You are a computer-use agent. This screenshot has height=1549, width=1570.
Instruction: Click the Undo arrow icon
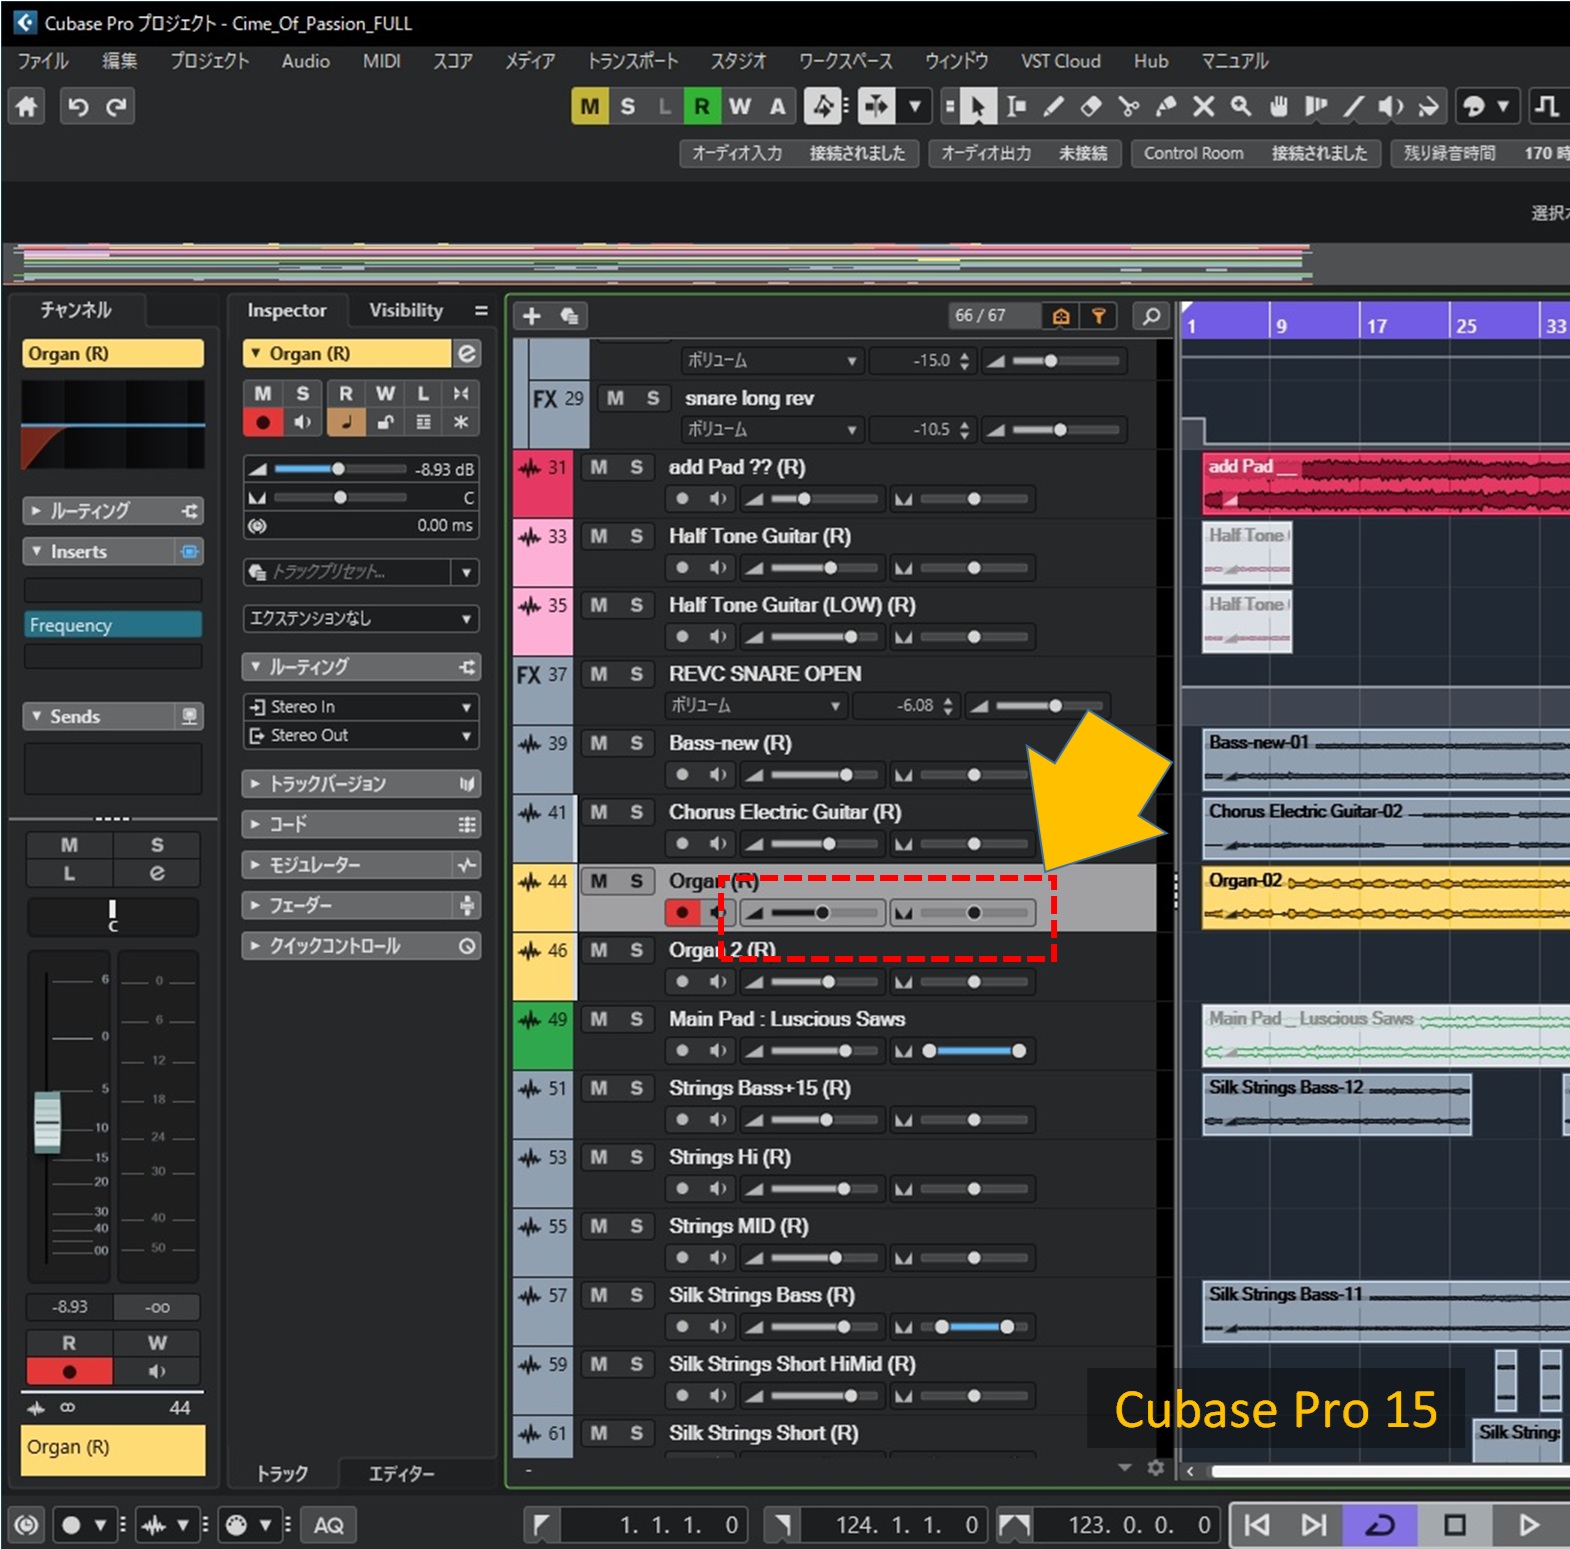coord(78,106)
